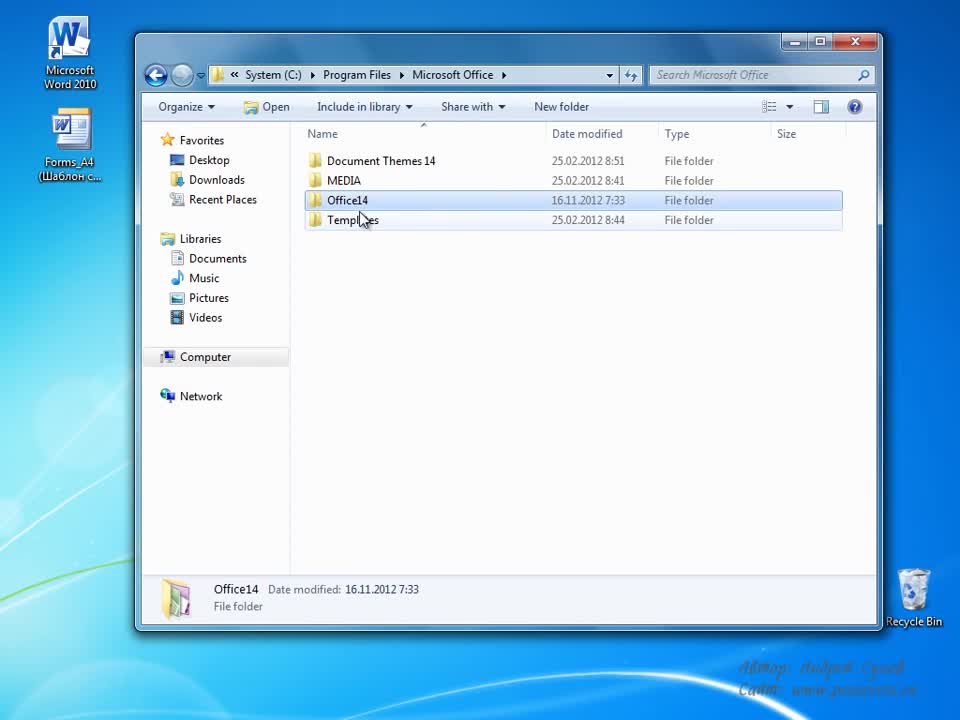Select the Forms_A4 desktop document icon

tap(70, 145)
